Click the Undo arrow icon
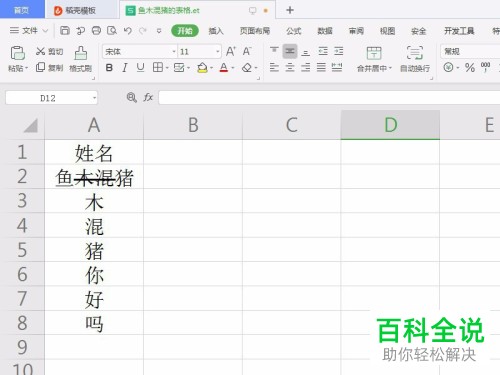 pos(127,31)
